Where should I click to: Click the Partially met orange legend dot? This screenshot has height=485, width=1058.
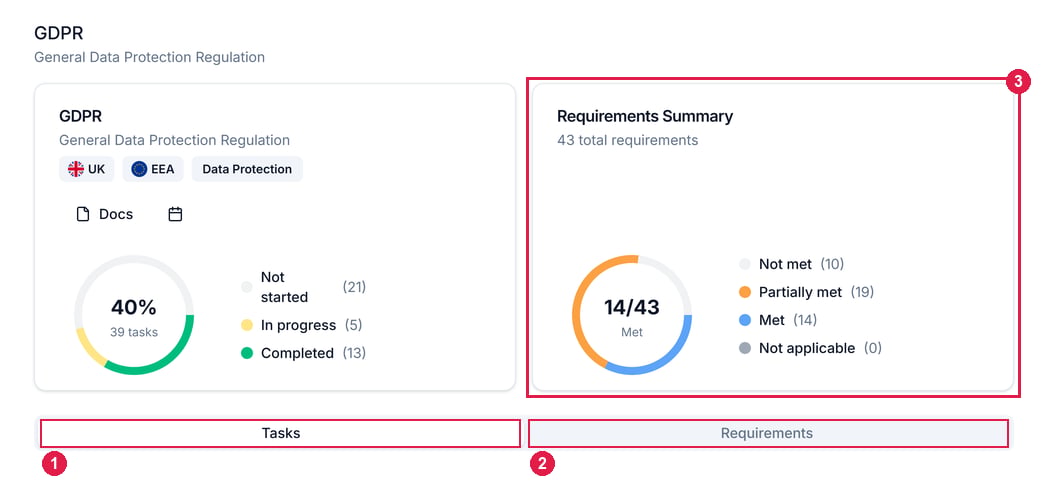745,292
